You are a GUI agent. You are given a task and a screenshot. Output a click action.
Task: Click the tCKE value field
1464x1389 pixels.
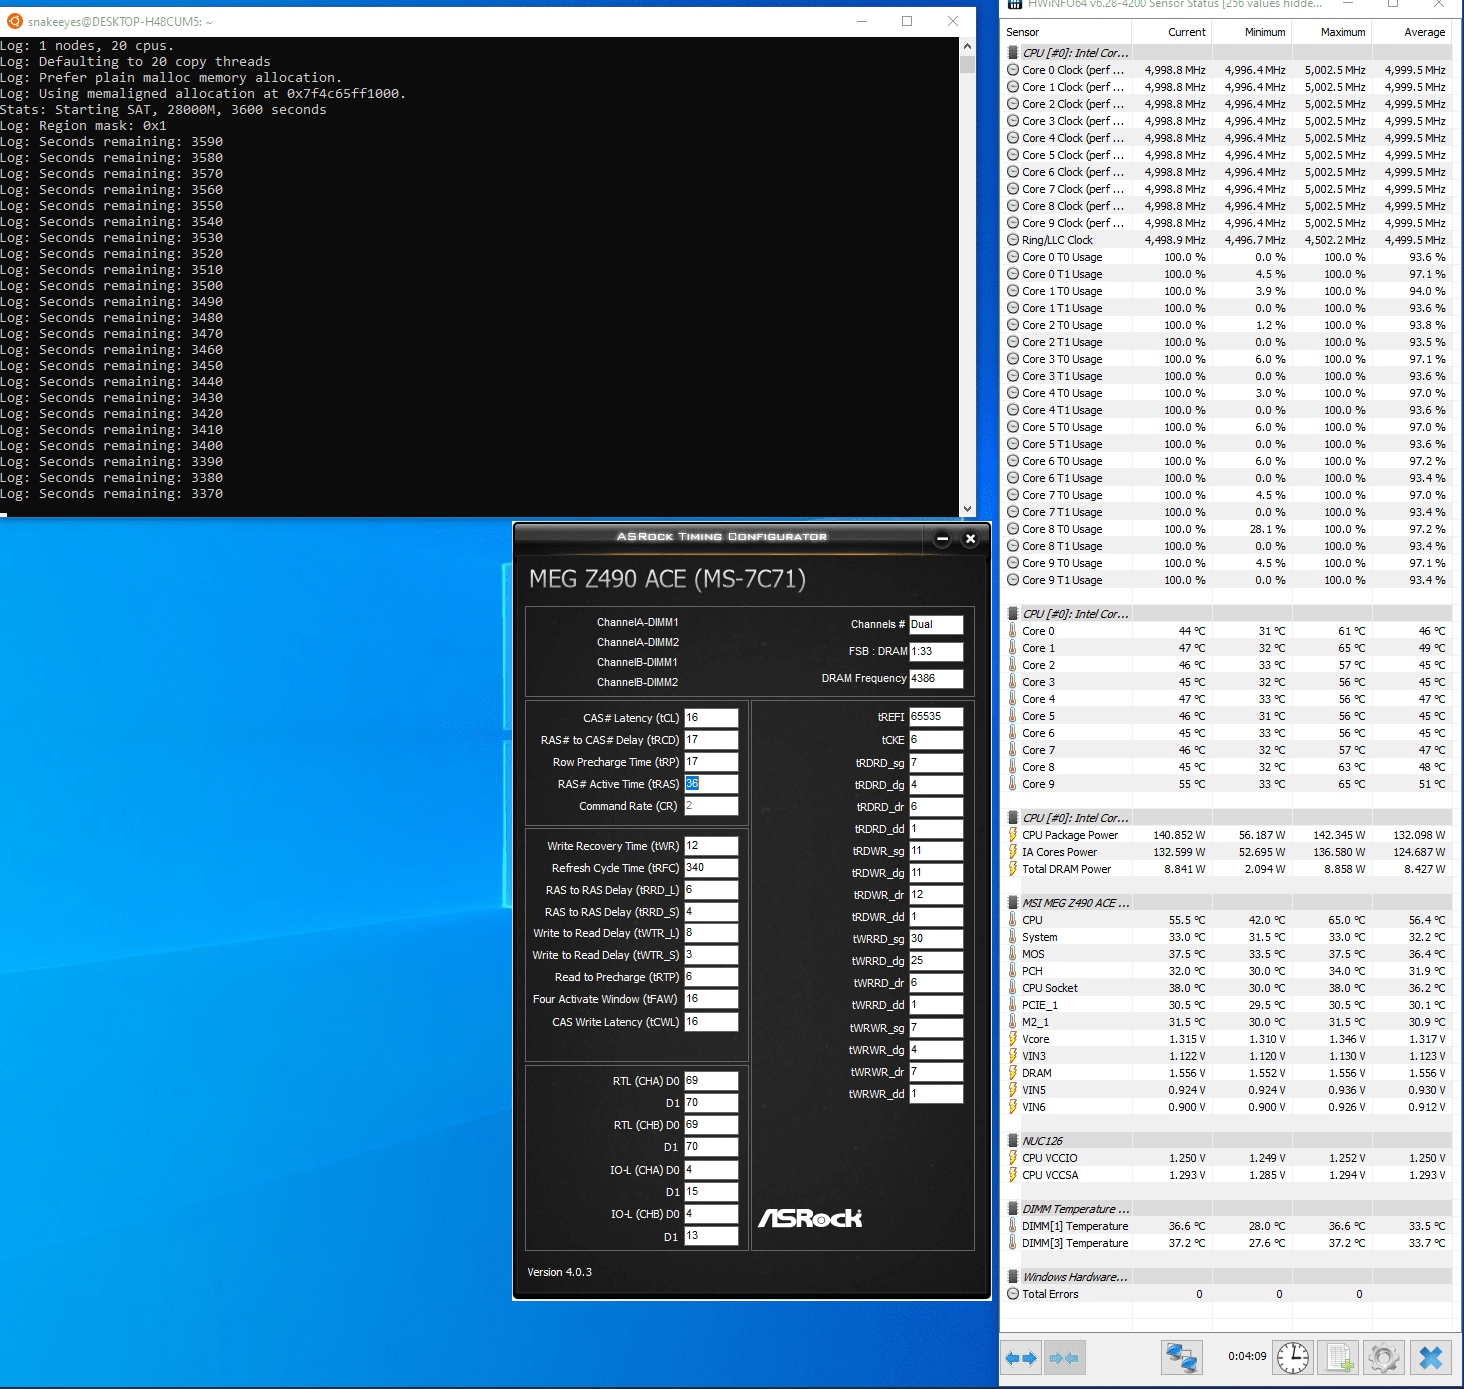936,740
